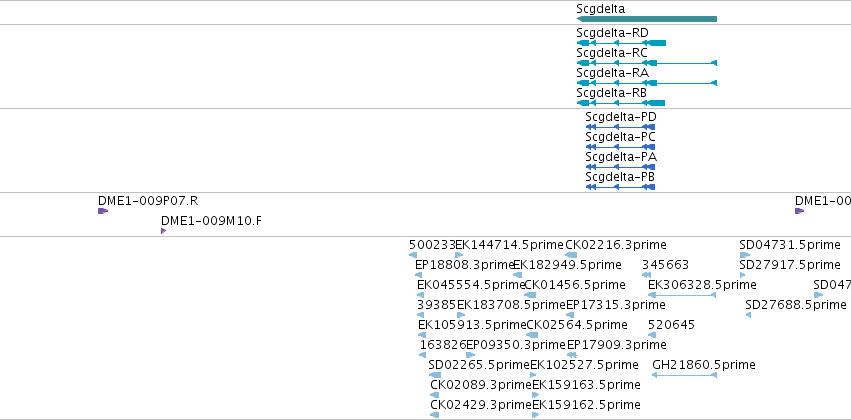851x420 pixels.
Task: Select the Scgdelta-RD transcript glyph
Action: 621,43
